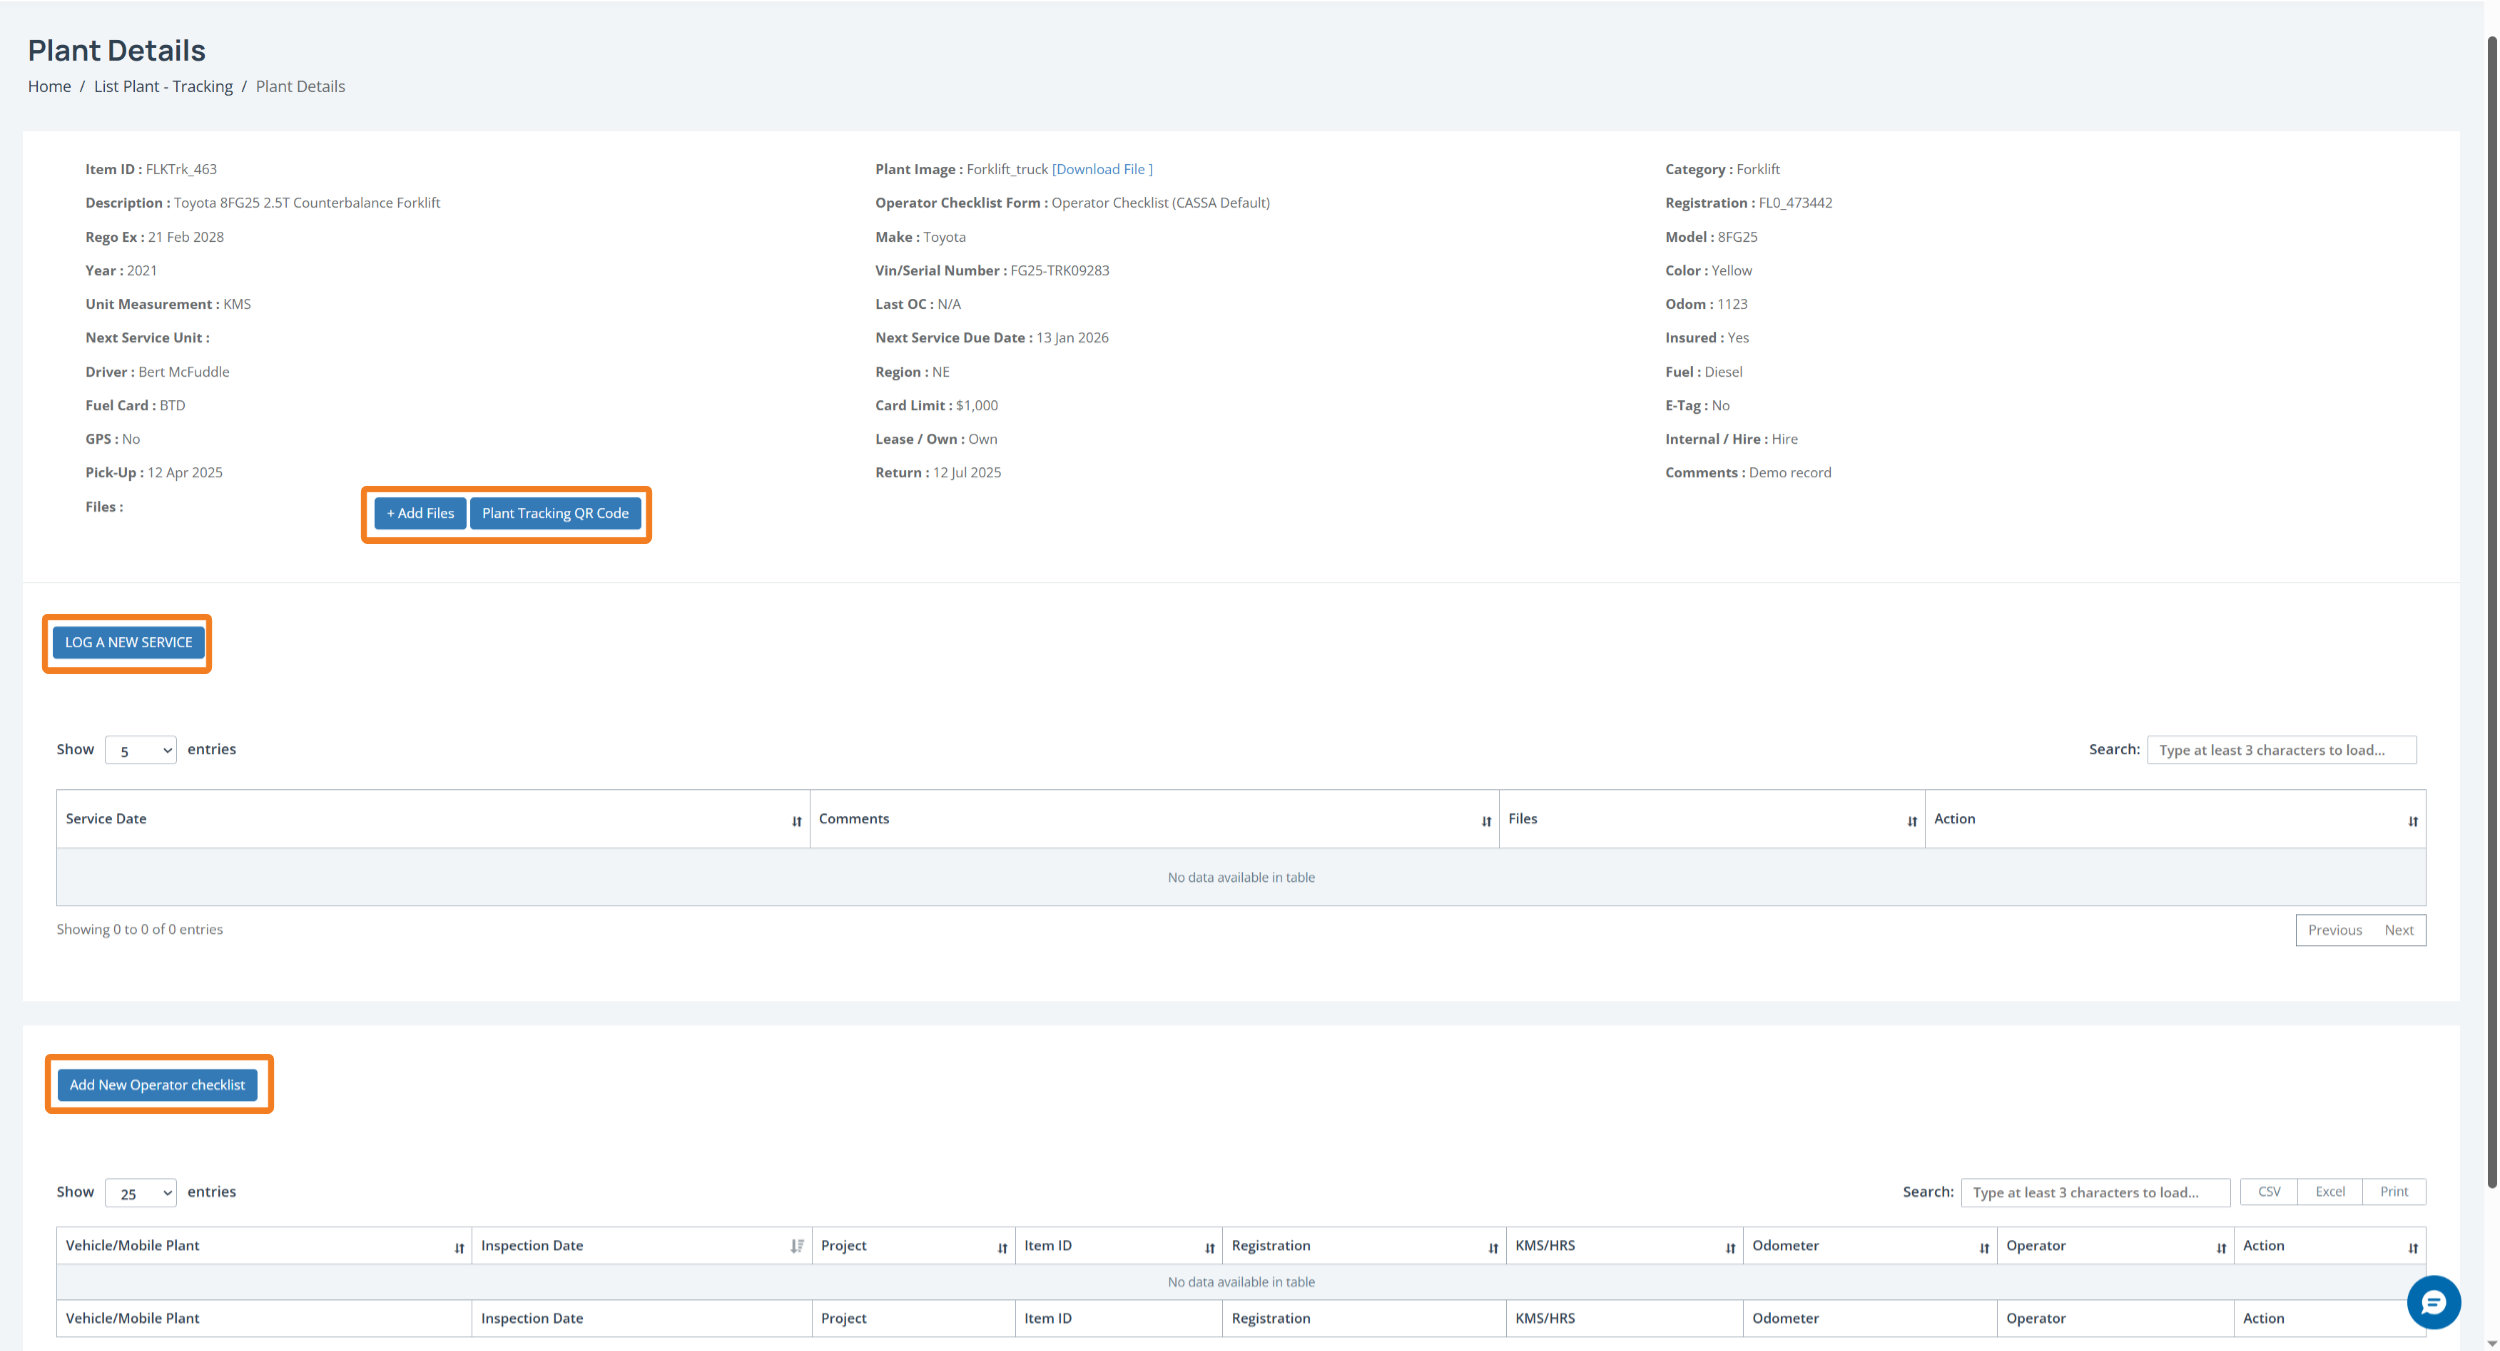Screen dimensions: 2500x1351
Task: Focus the service table search field
Action: 2280,751
